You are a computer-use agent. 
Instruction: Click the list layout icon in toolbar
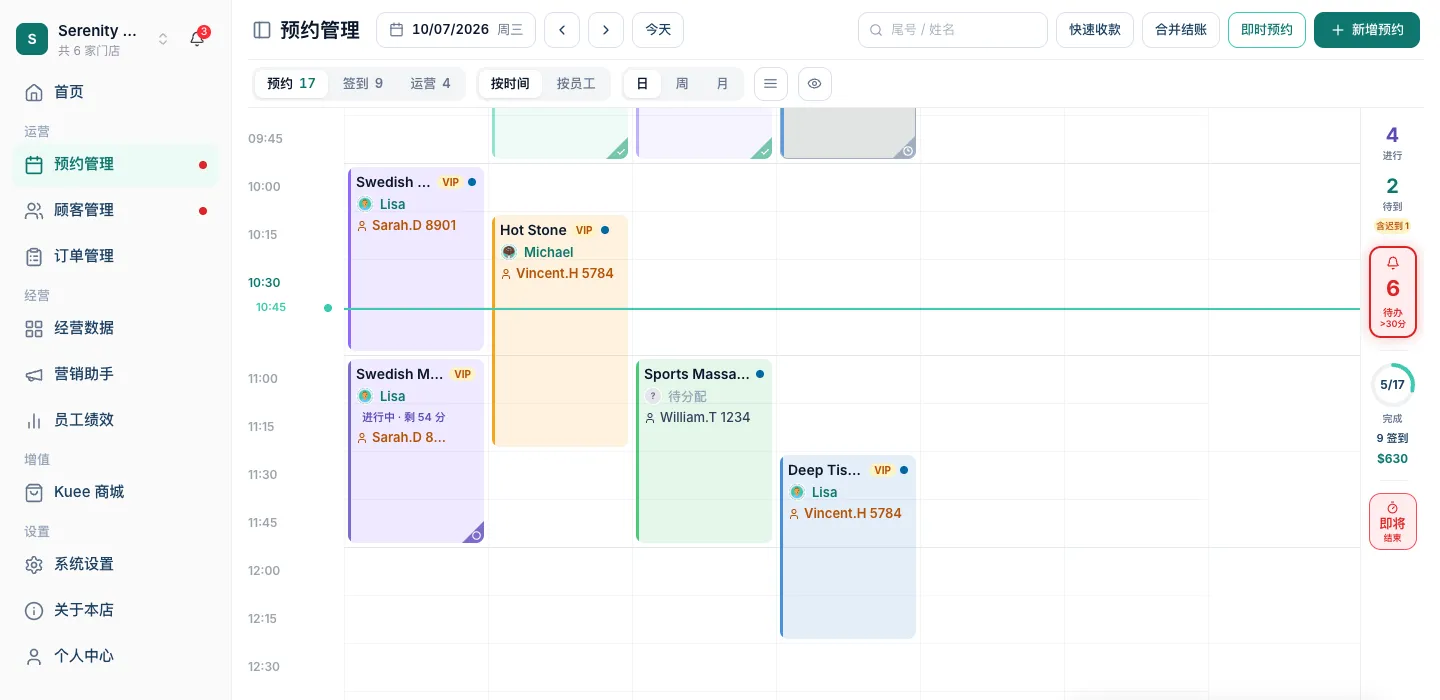tap(771, 84)
